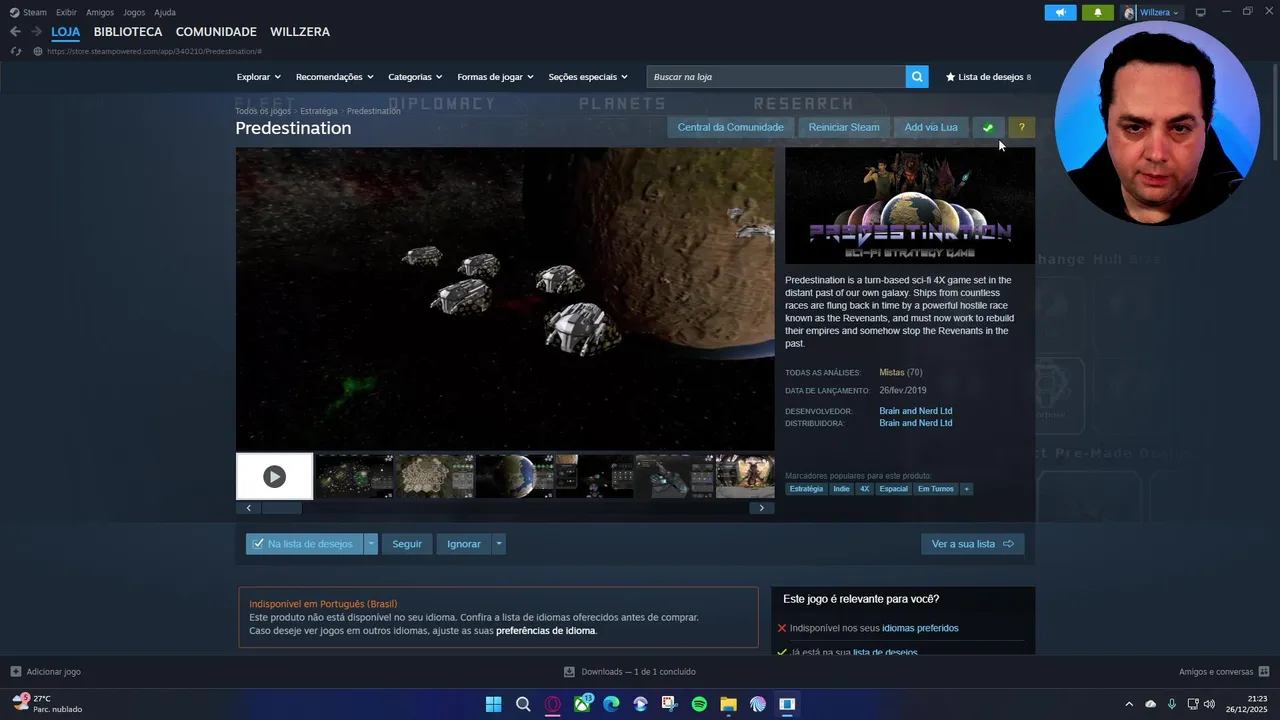
Task: Open Opera GX from the taskbar
Action: (x=552, y=704)
